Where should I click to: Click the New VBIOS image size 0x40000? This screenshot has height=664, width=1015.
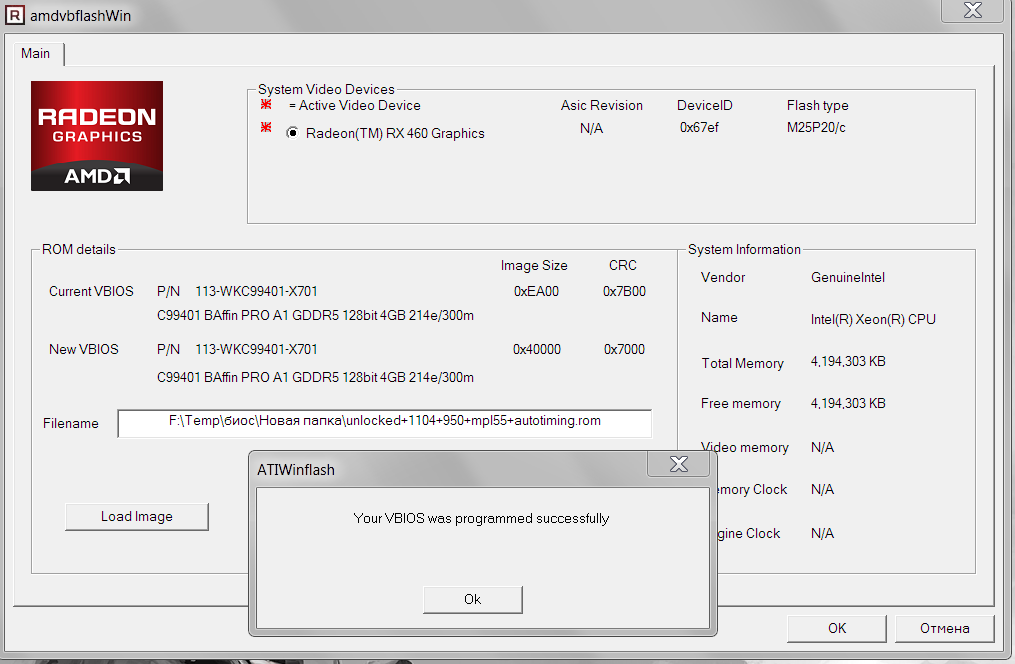[x=537, y=349]
